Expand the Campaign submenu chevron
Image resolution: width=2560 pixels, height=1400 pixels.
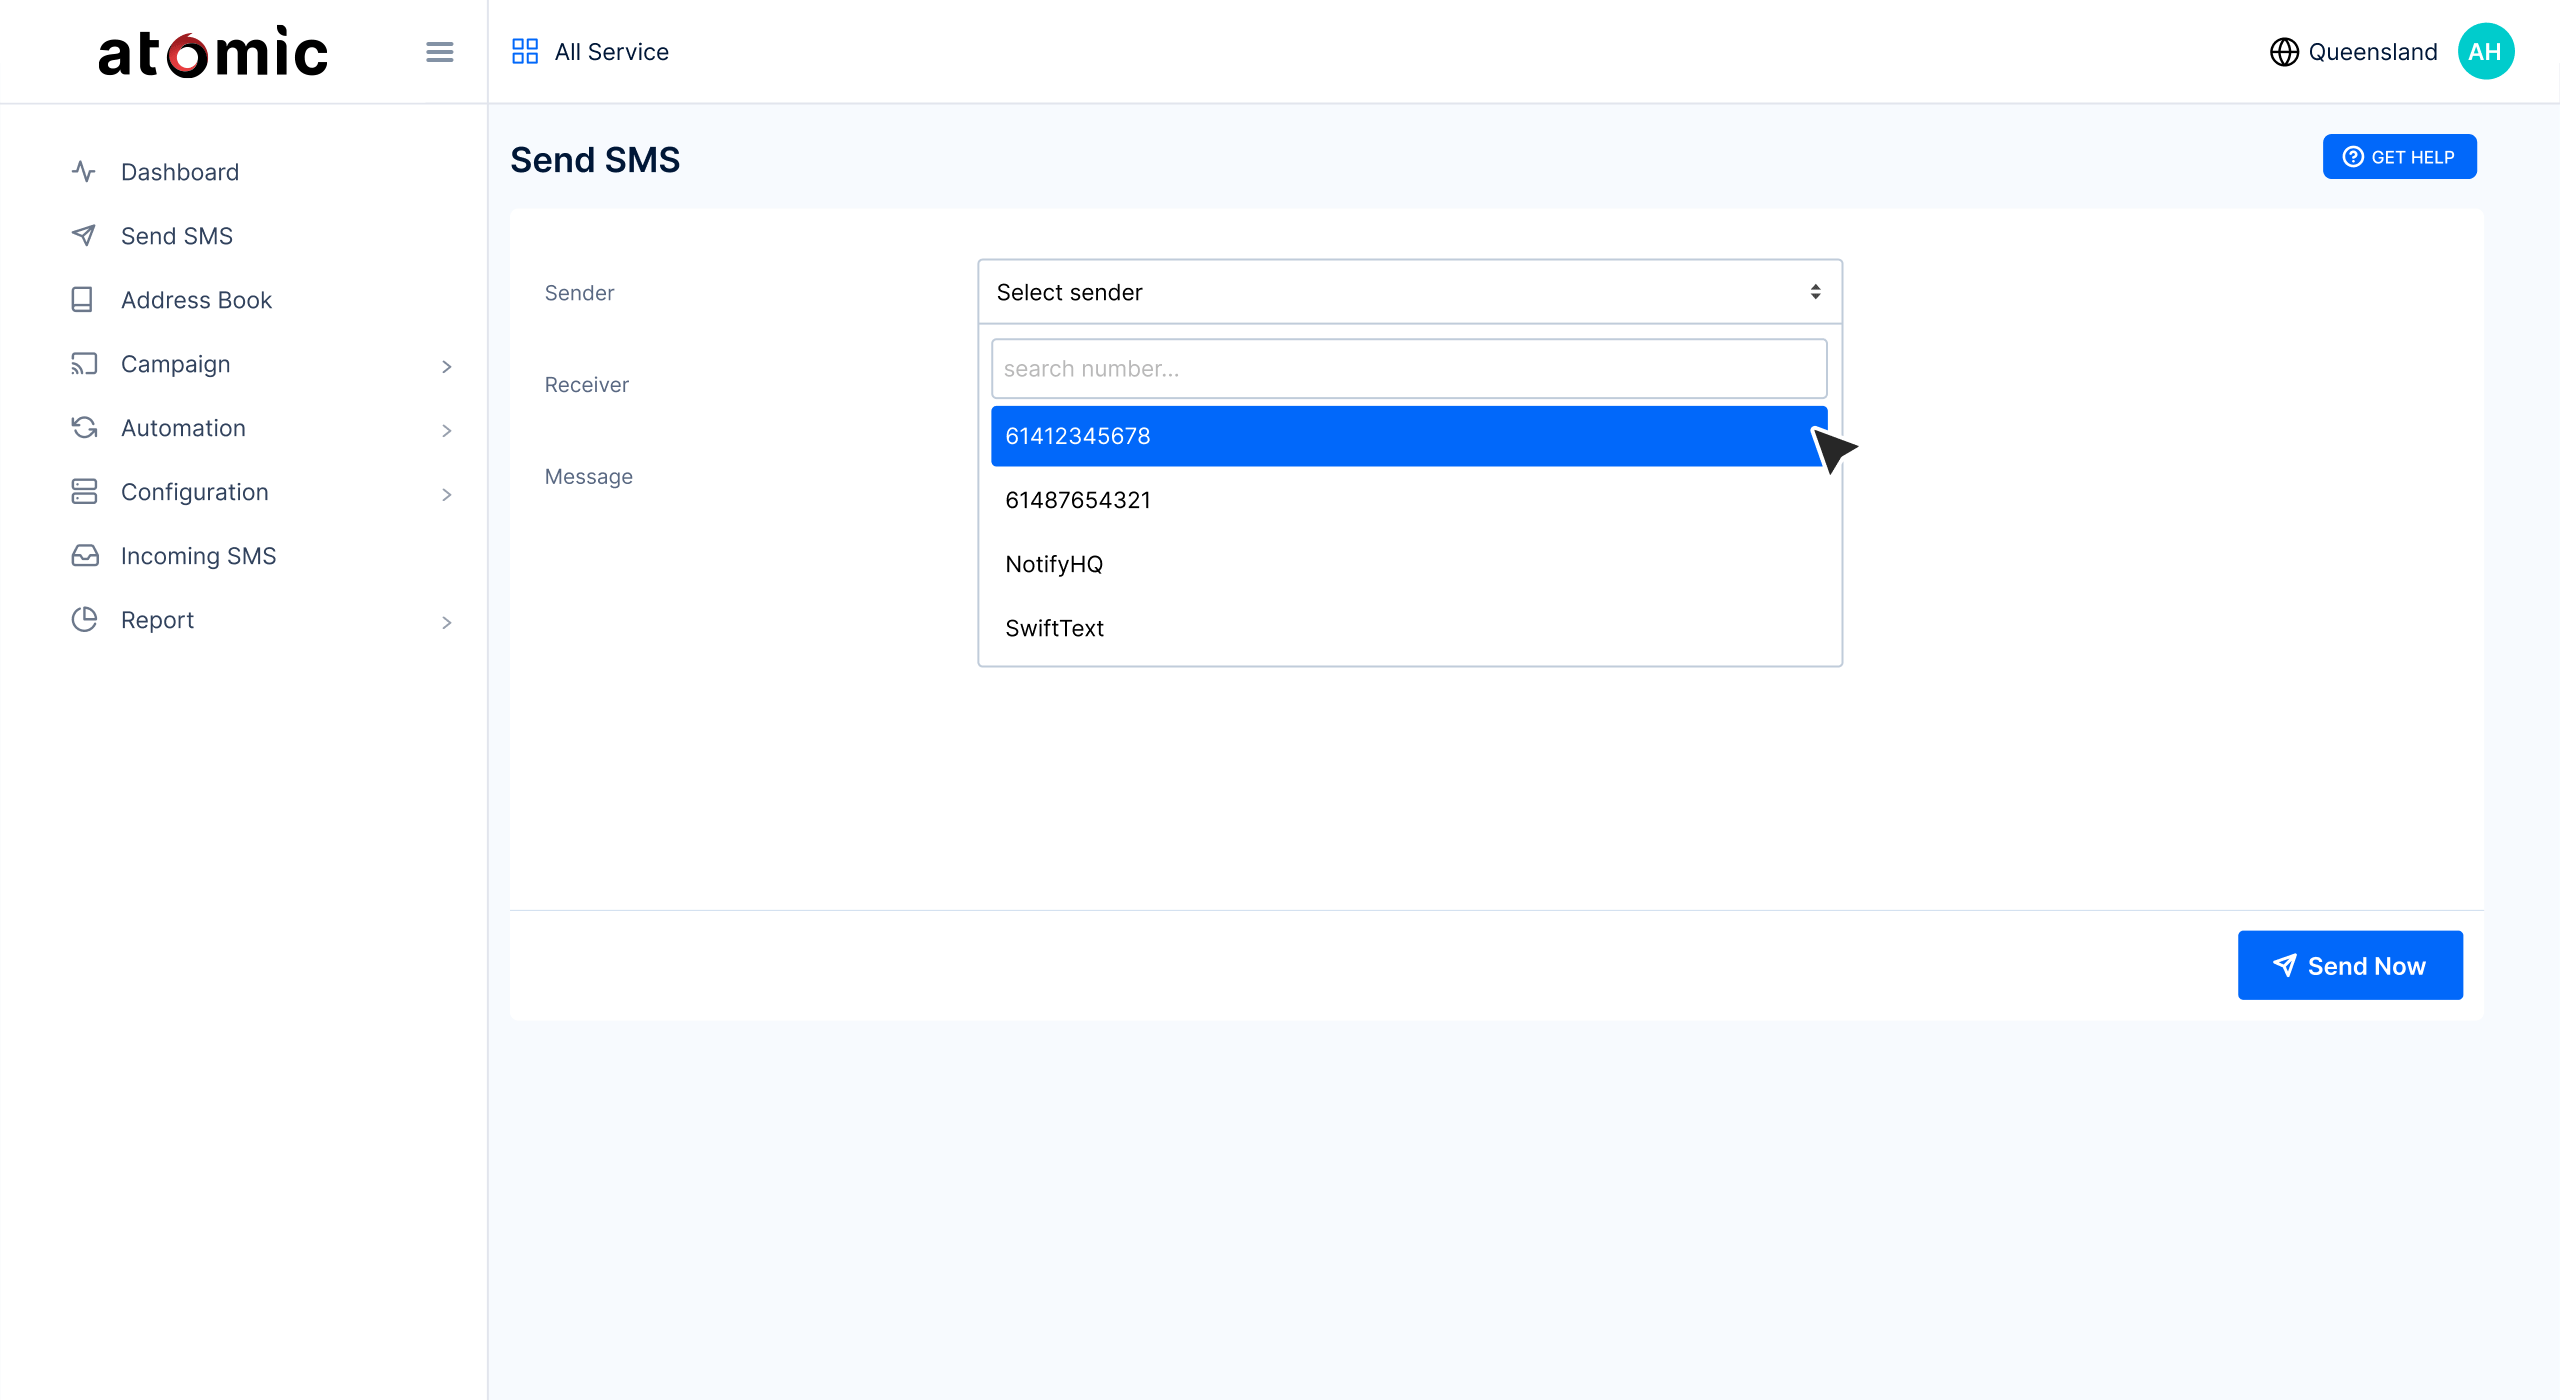click(446, 367)
